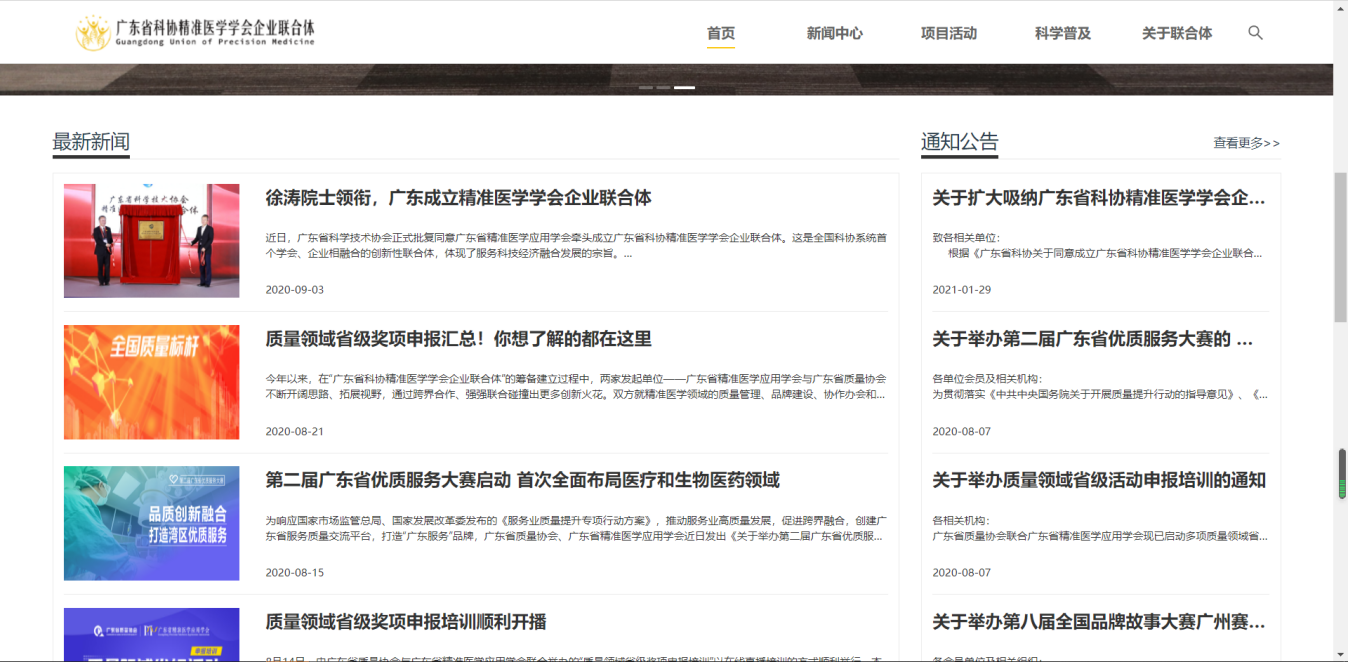Click the date 2021-01-29
Viewport: 1348px width, 662px height.
coord(962,290)
